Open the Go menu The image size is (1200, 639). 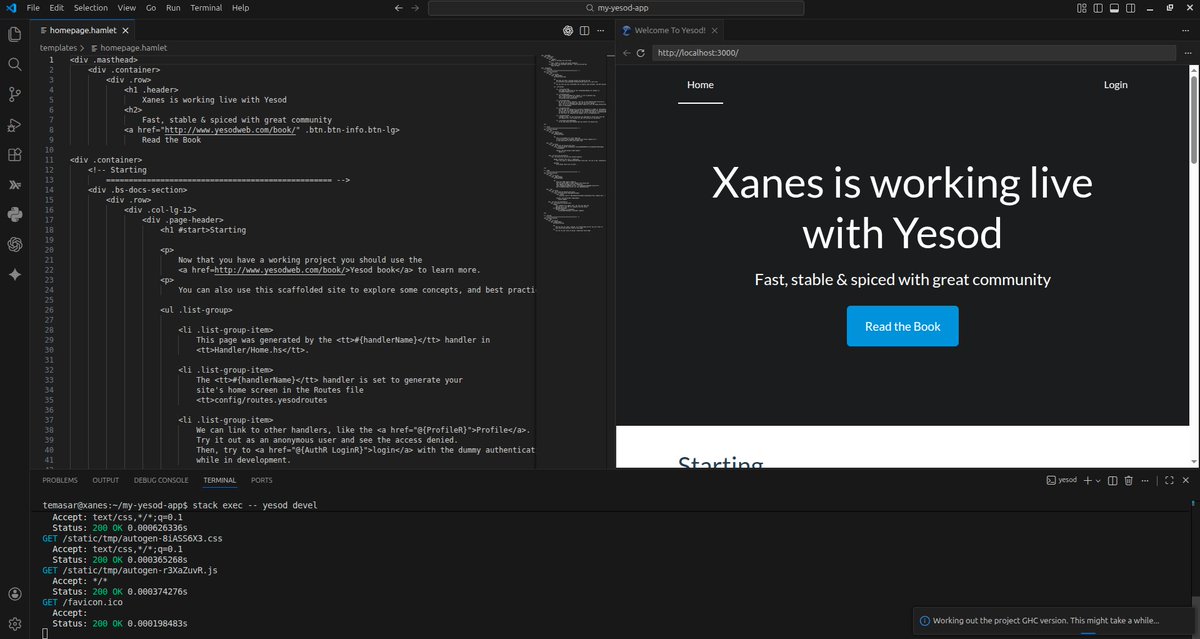[151, 7]
